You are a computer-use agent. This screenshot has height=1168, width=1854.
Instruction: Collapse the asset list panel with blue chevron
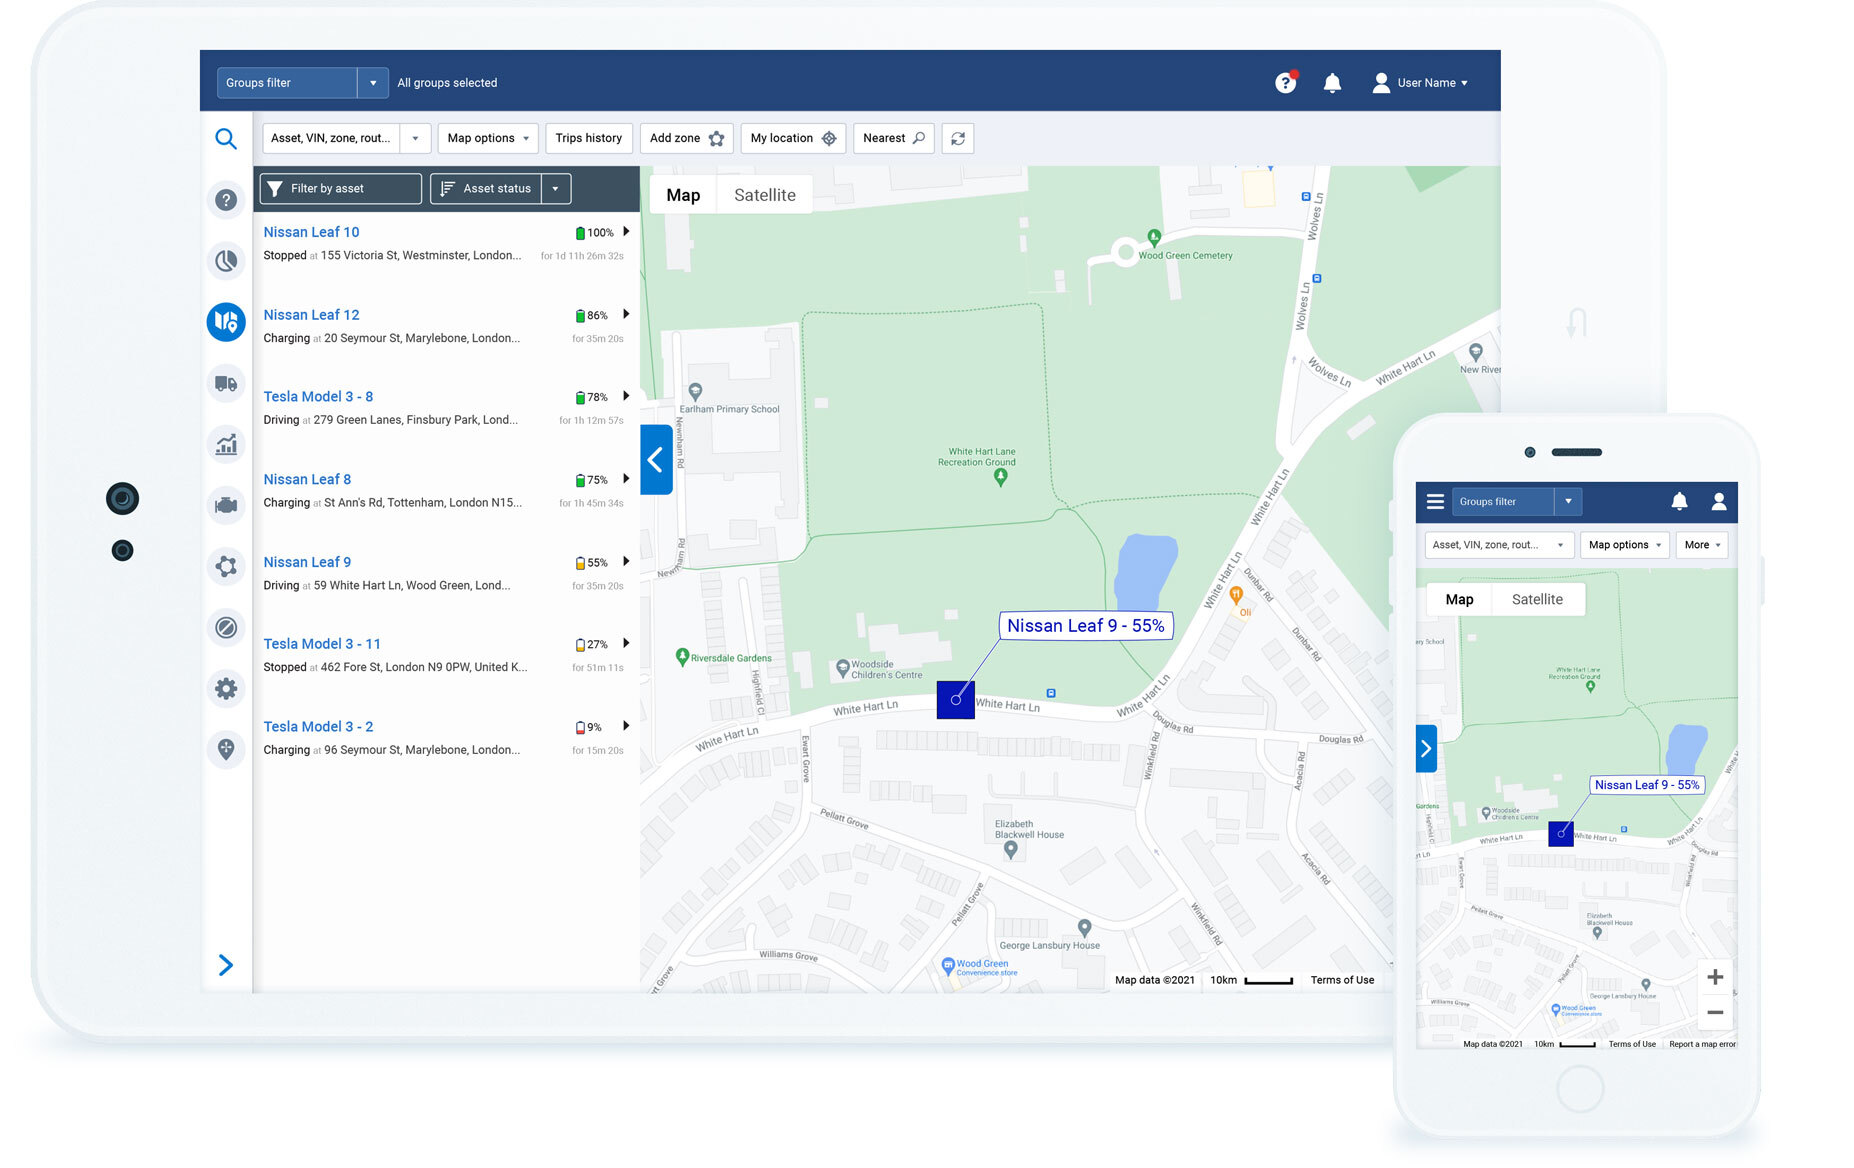[x=656, y=460]
